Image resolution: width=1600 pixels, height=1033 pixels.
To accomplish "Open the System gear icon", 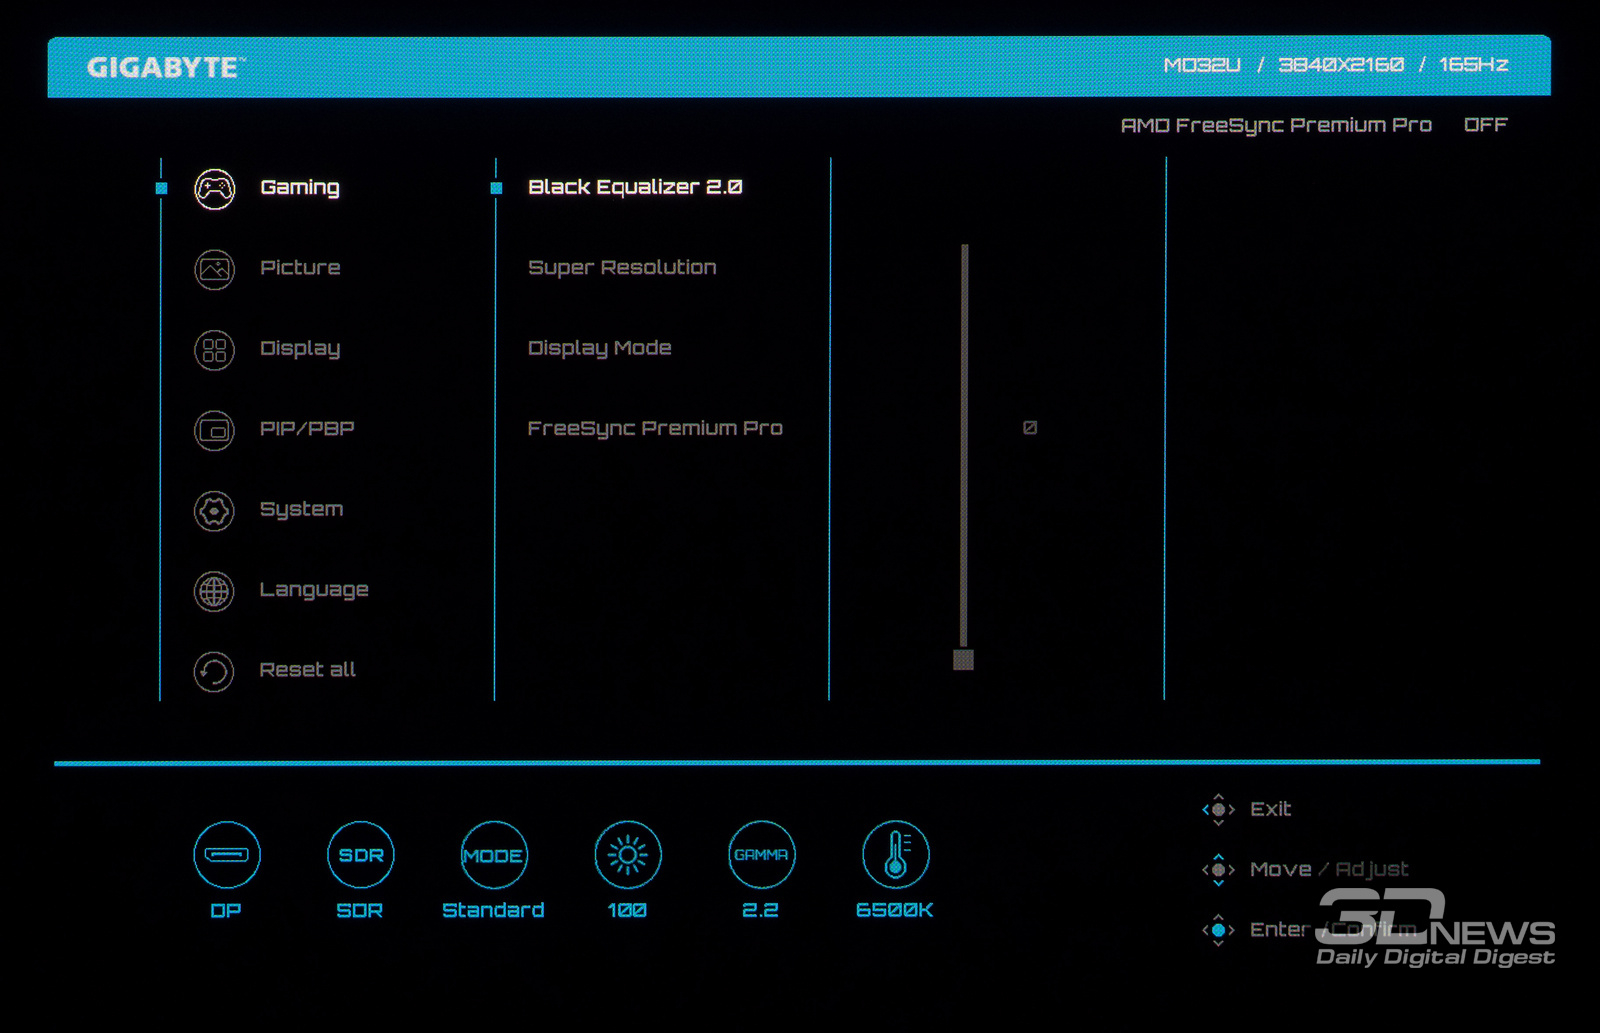I will pos(214,511).
